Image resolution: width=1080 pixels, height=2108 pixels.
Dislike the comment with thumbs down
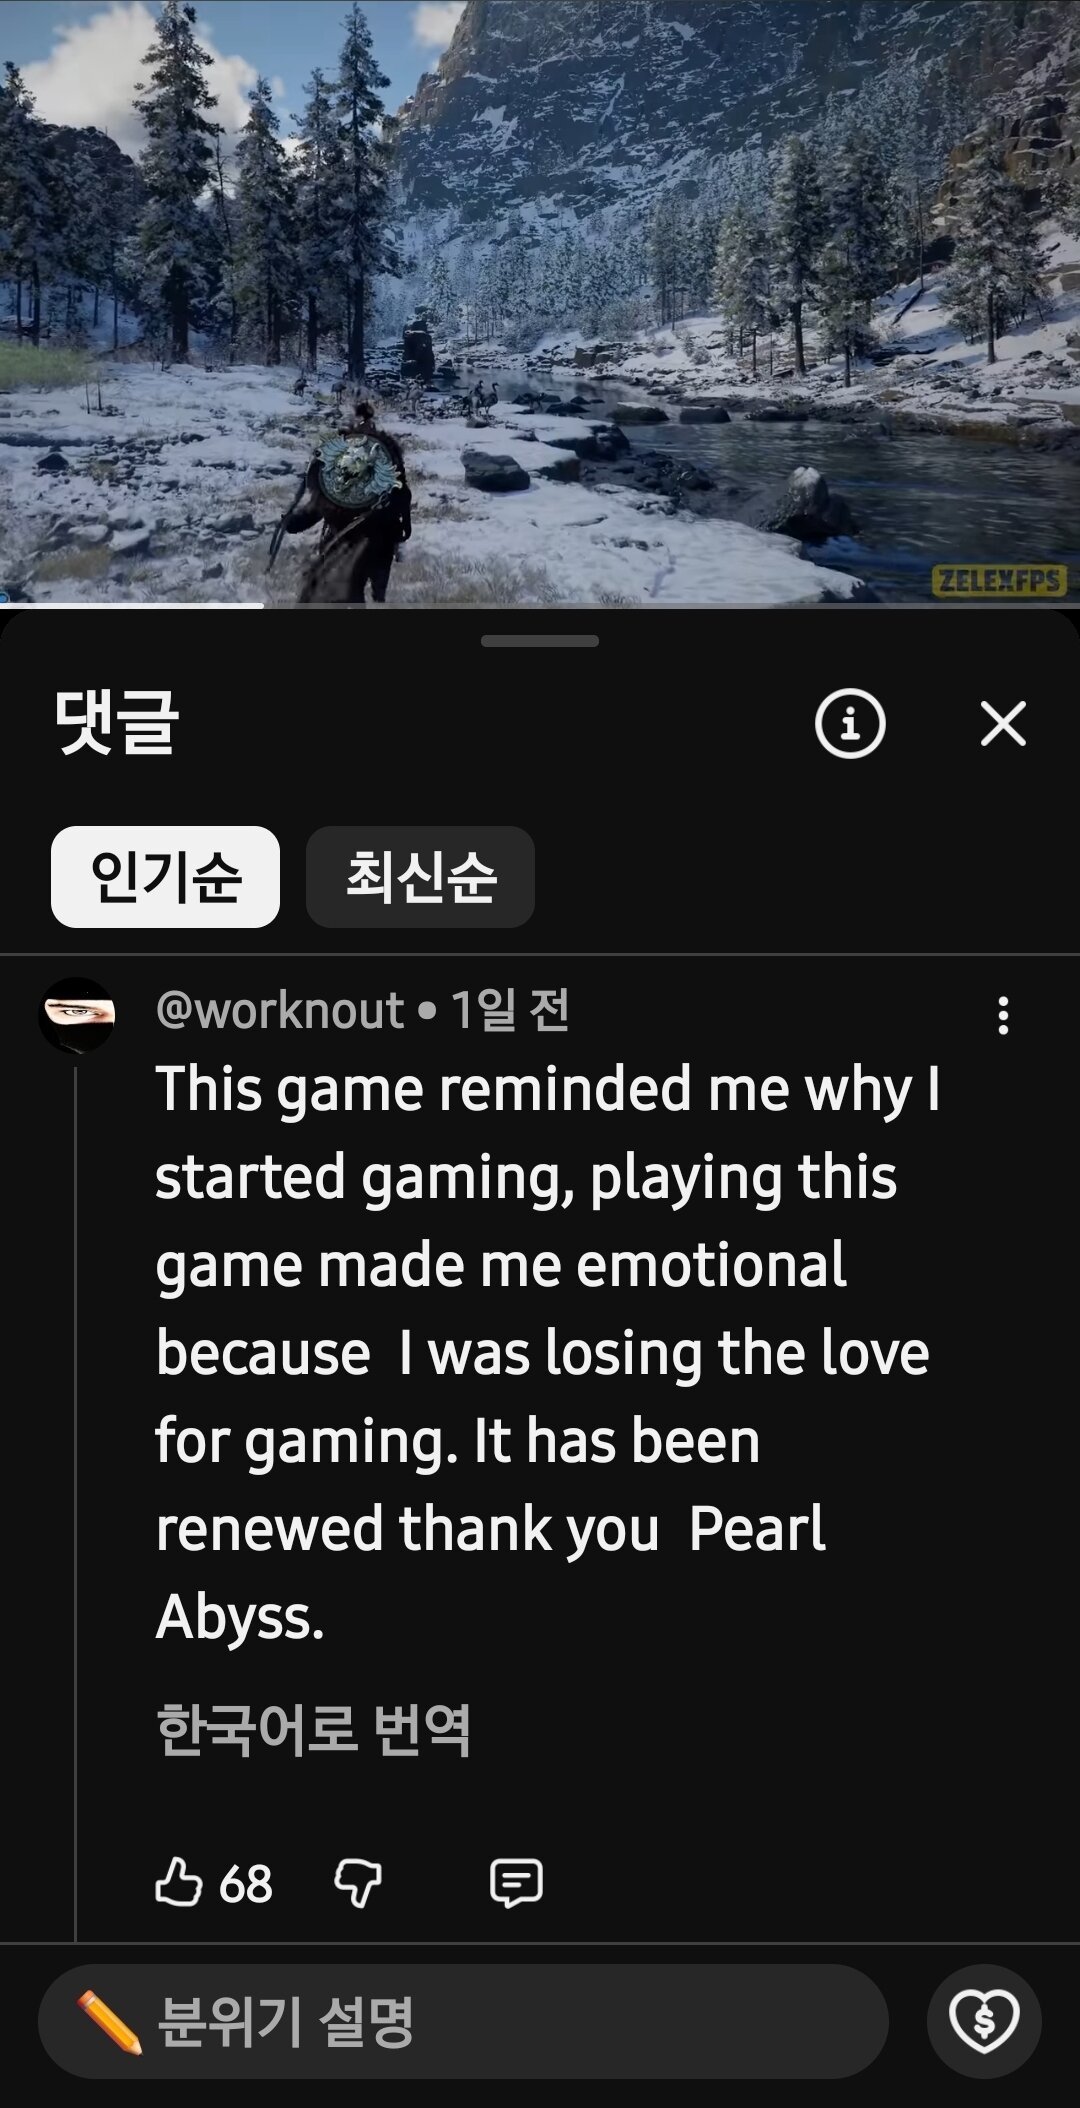(x=358, y=1883)
